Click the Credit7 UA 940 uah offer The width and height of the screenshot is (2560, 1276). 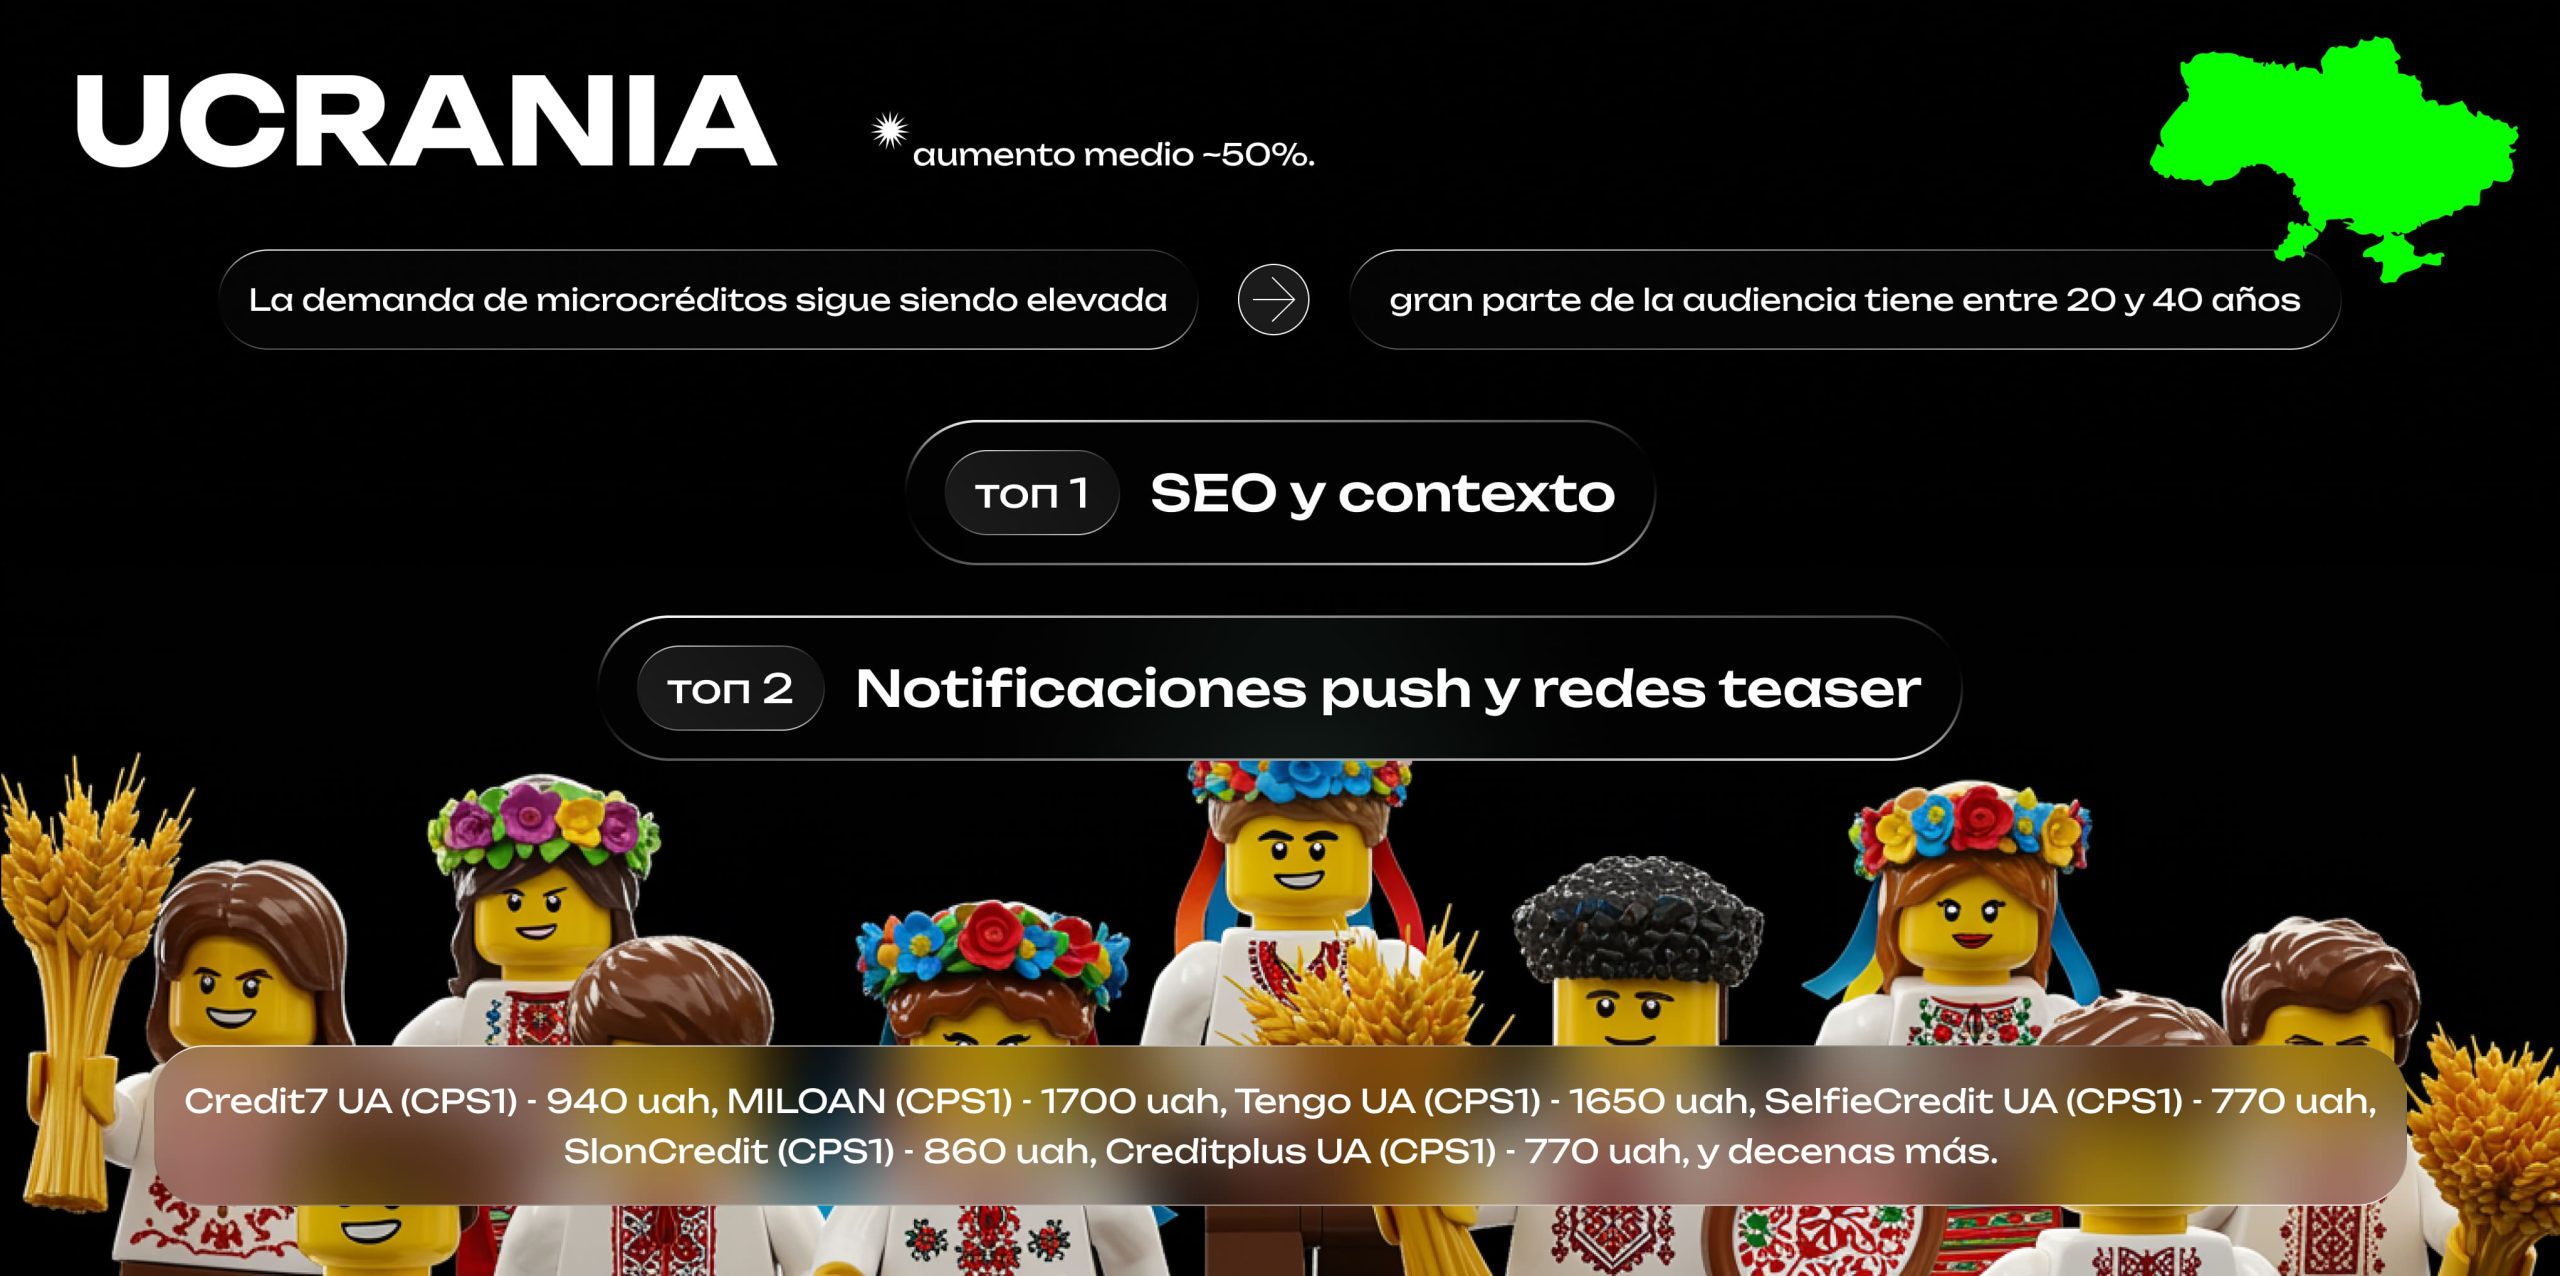tap(450, 1101)
